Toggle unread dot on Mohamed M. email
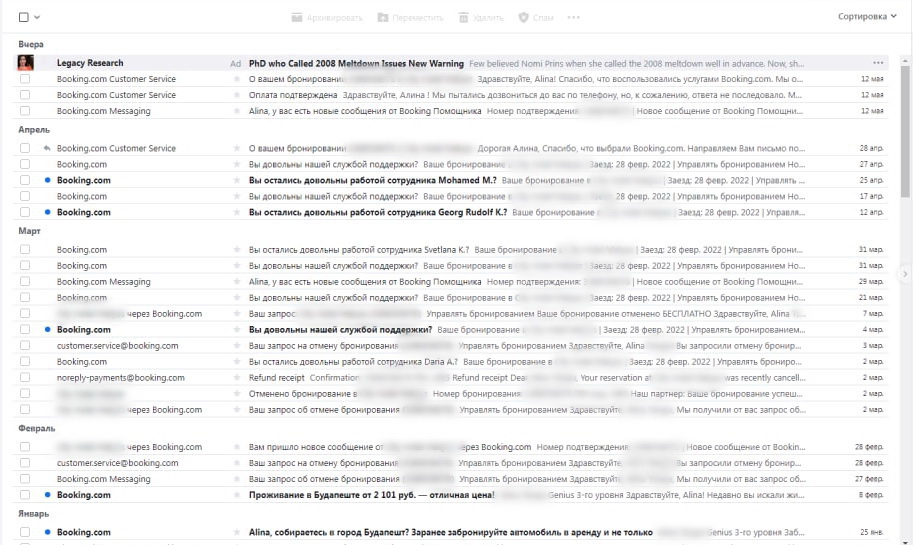This screenshot has height=545, width=913. [x=47, y=180]
